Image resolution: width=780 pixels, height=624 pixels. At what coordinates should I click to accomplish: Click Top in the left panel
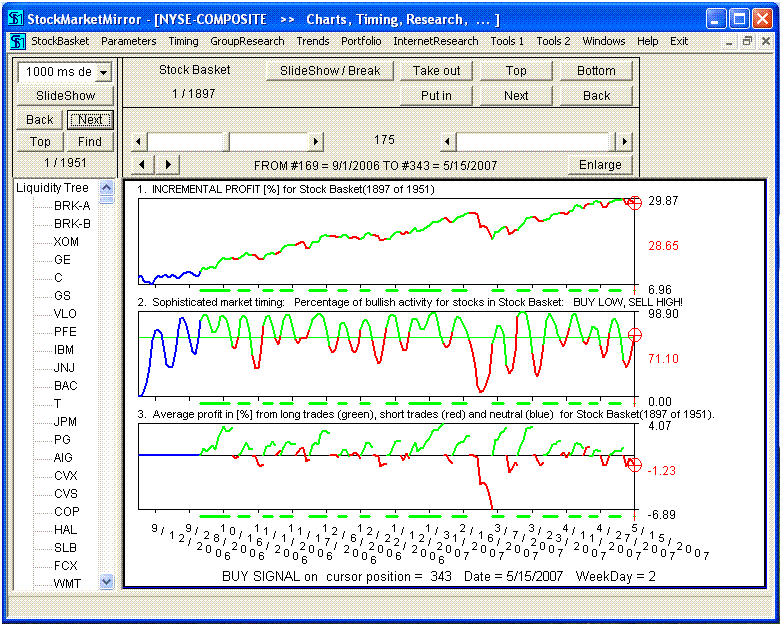40,142
